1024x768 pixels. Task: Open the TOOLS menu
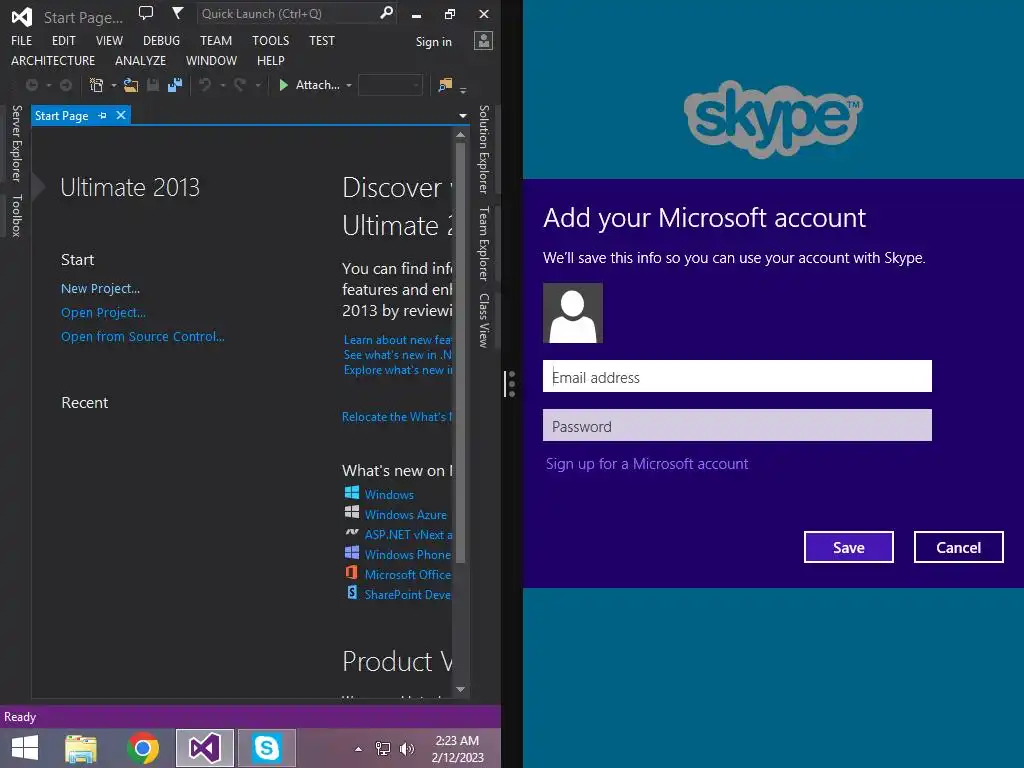270,40
